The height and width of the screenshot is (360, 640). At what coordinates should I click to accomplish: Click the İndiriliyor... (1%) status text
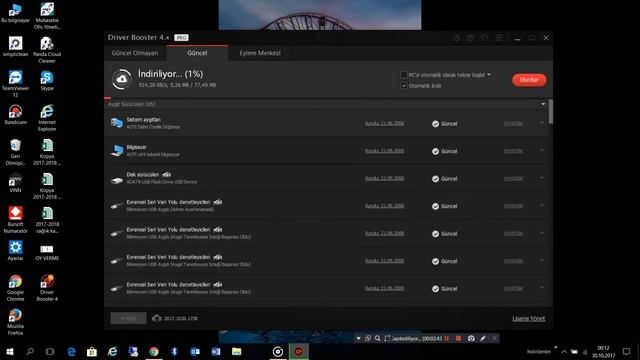(170, 74)
